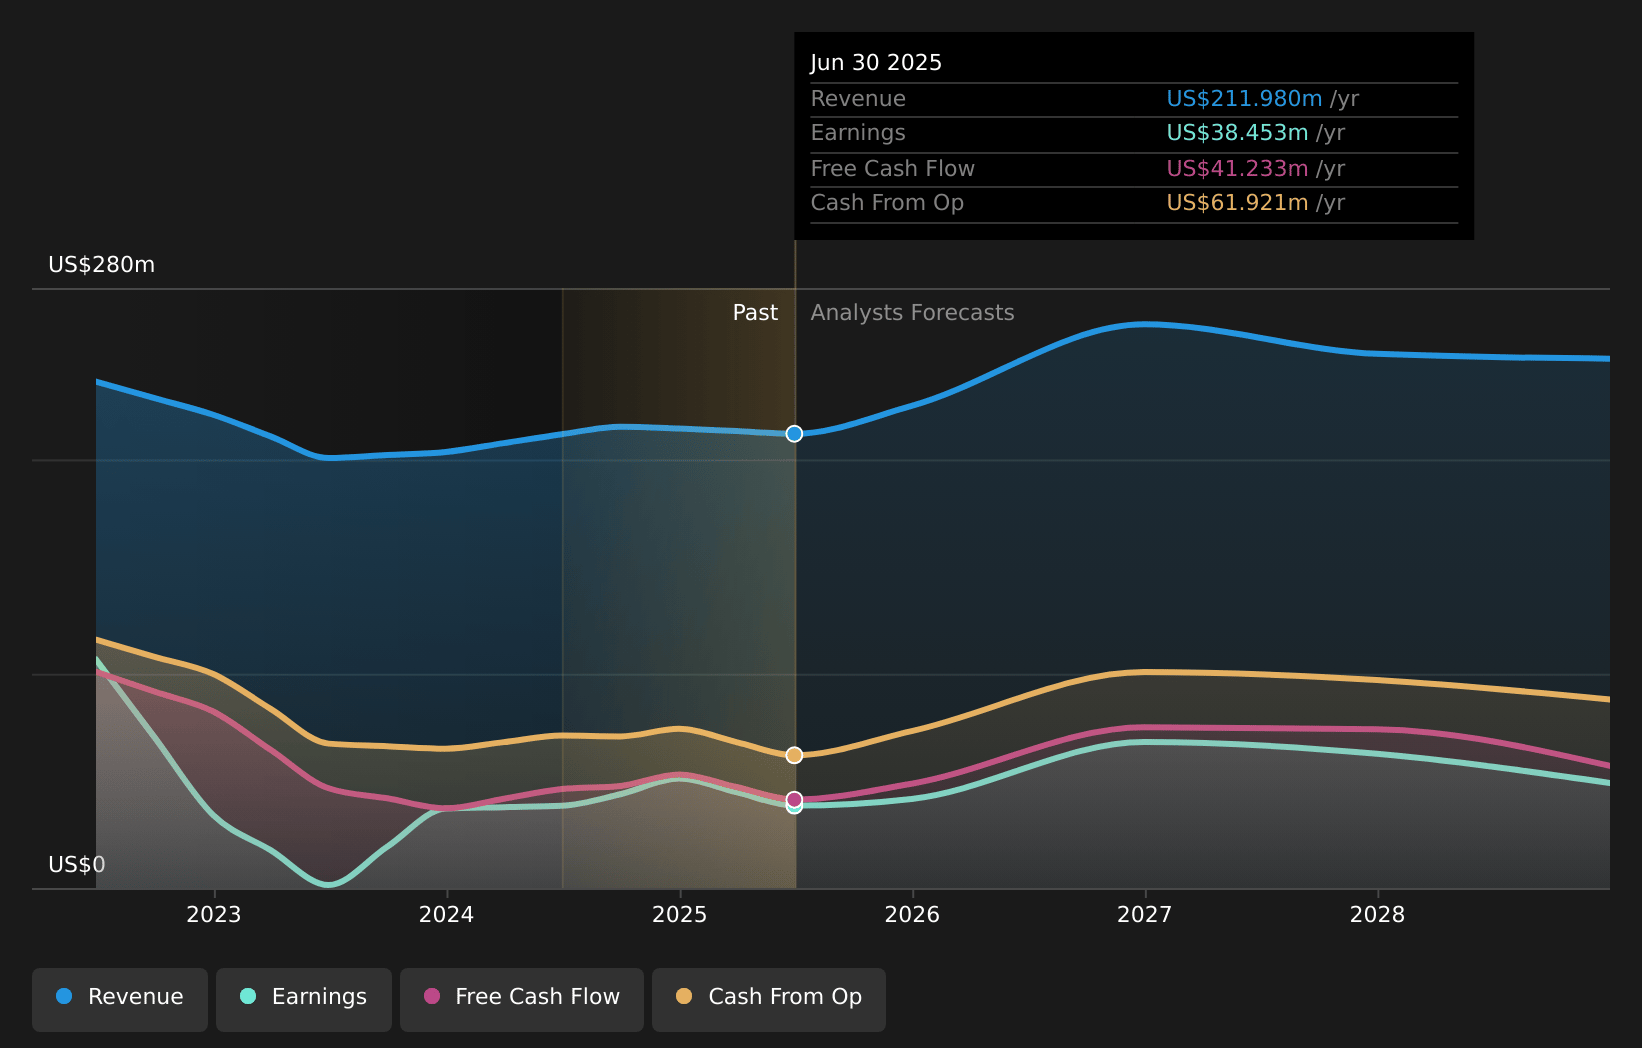Click the Past section label
This screenshot has width=1642, height=1048.
click(x=755, y=313)
